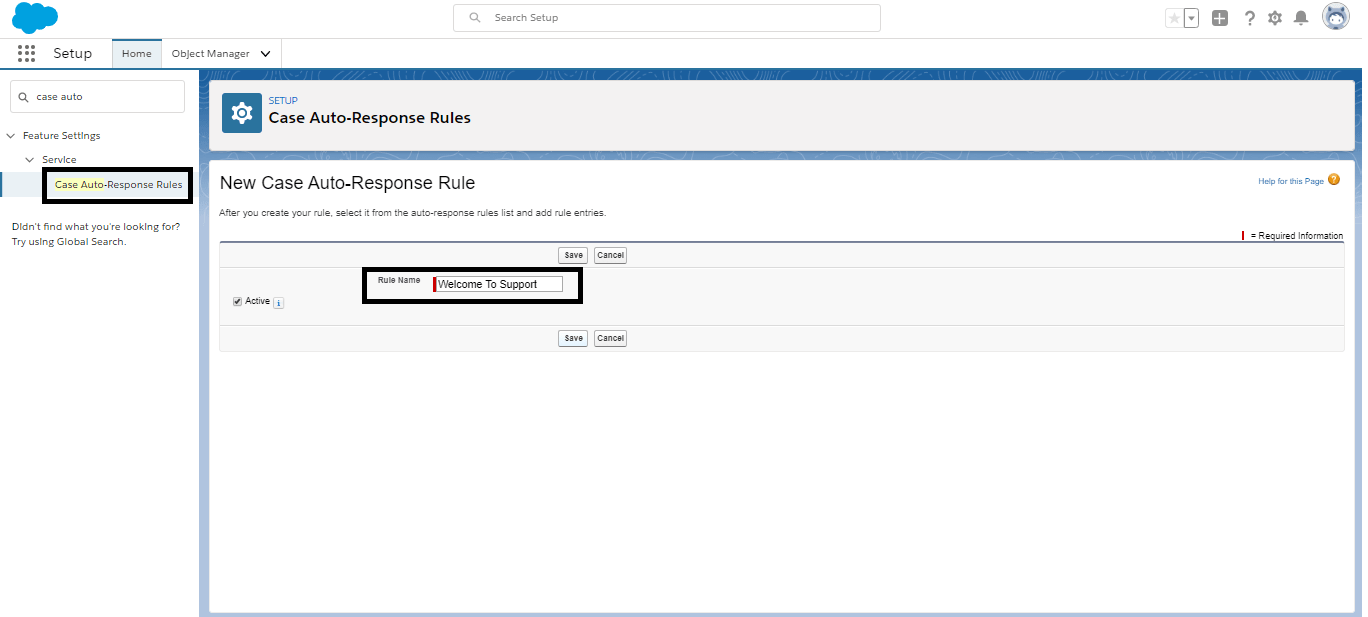Open the Salesforce+ plus icon
The image size is (1368, 617).
1220,17
